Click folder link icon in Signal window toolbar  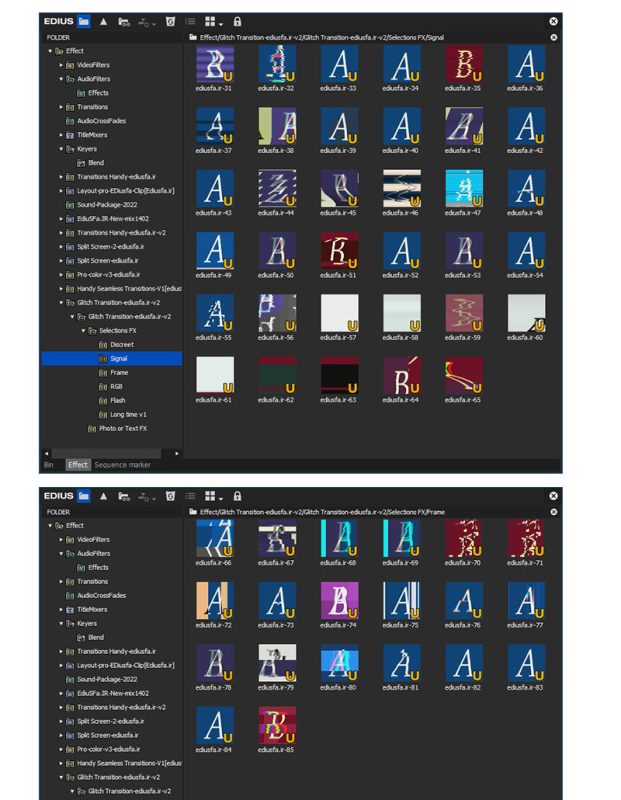(x=124, y=22)
